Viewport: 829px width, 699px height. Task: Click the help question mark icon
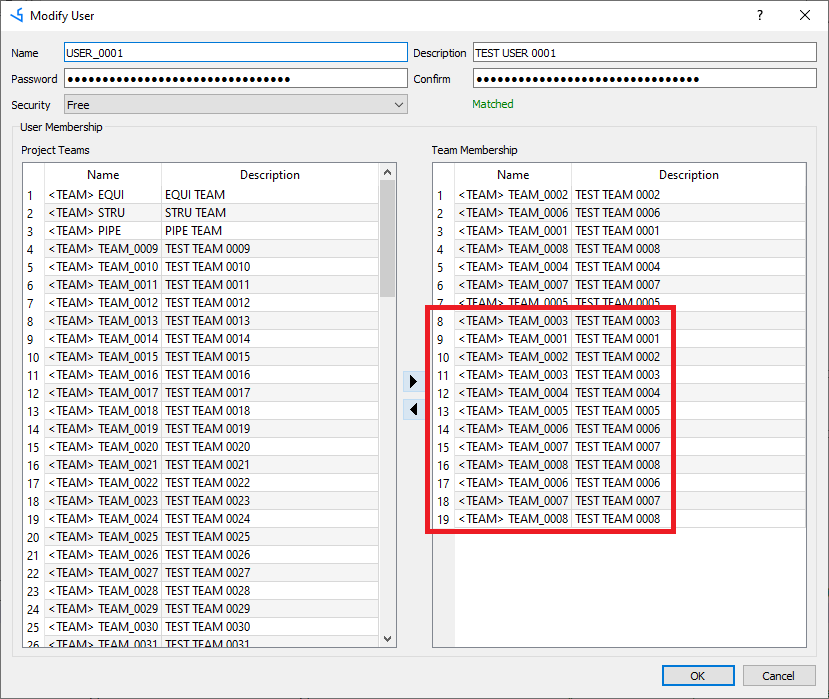[x=759, y=15]
